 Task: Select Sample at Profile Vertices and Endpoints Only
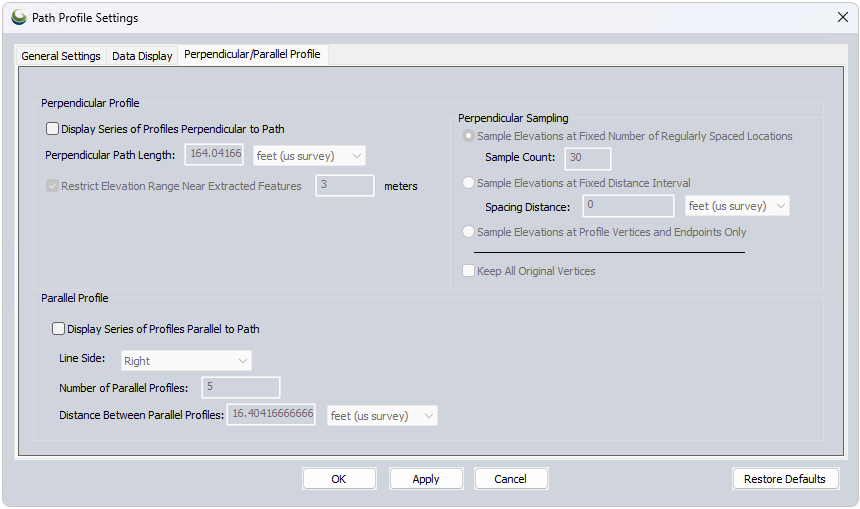(469, 232)
